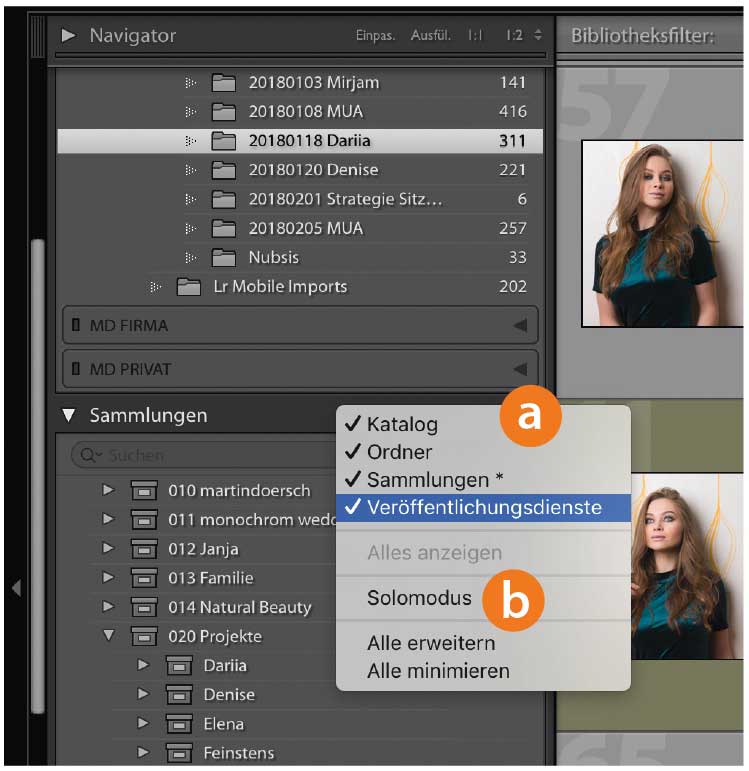Select photo count 311 of Dariia
The height and width of the screenshot is (771, 749).
coord(512,141)
